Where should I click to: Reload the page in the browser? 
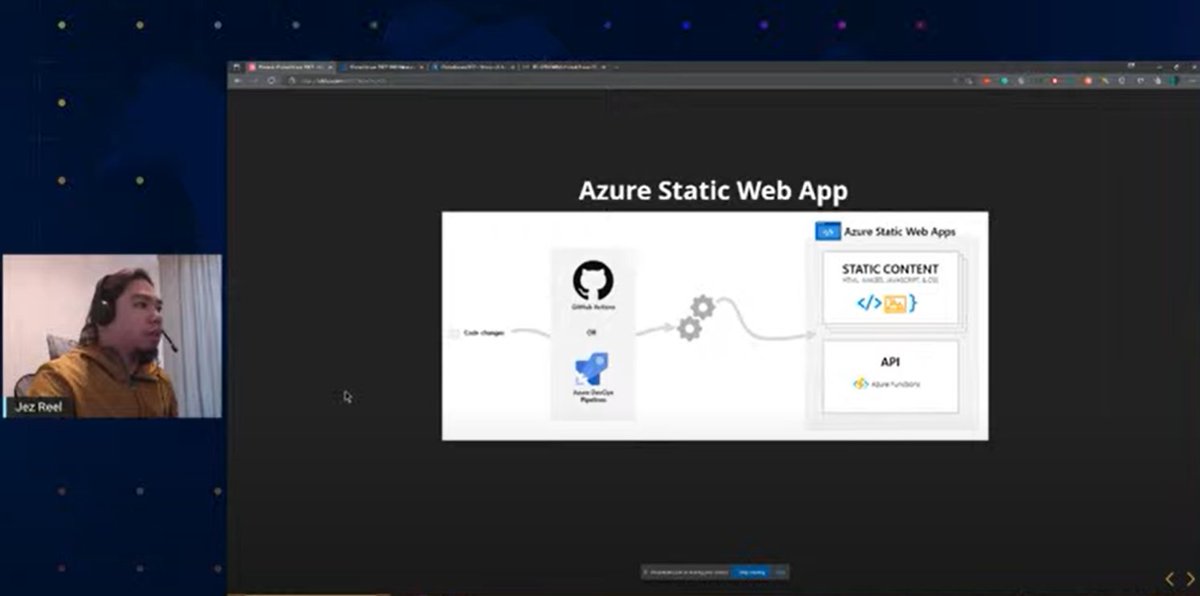(x=271, y=80)
